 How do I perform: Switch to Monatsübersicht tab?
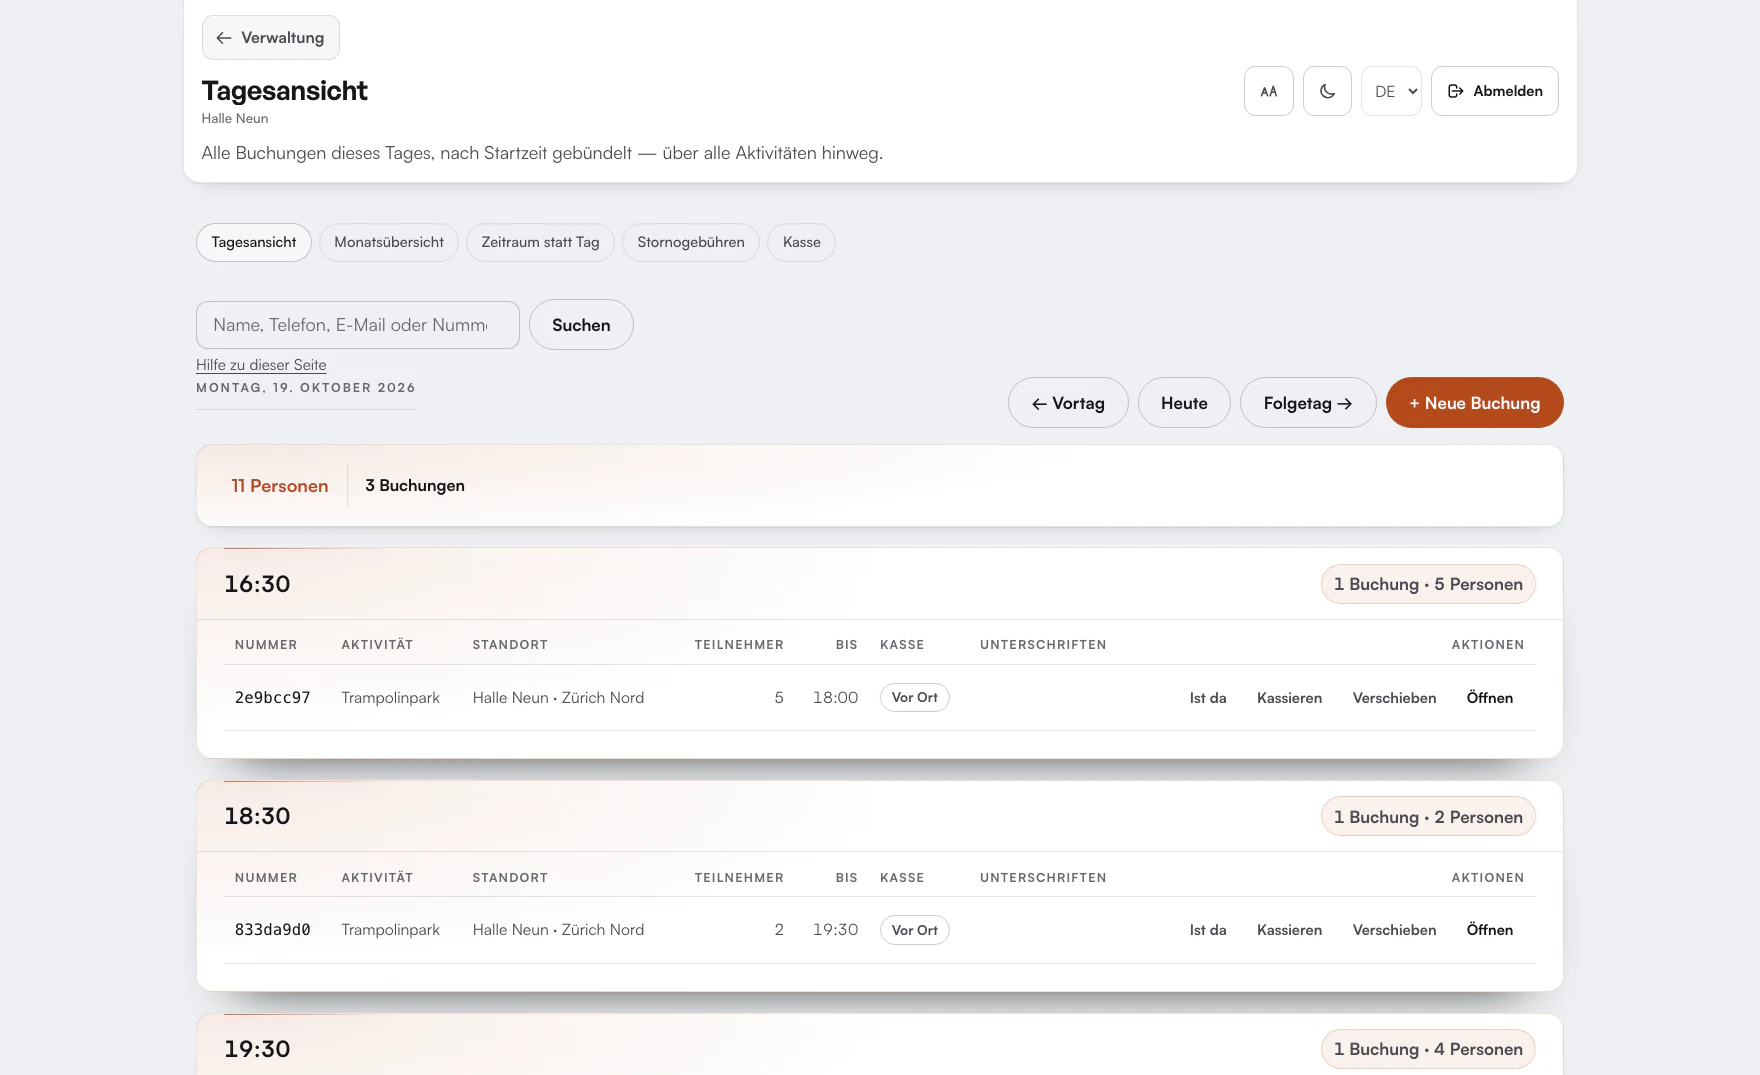(x=389, y=242)
